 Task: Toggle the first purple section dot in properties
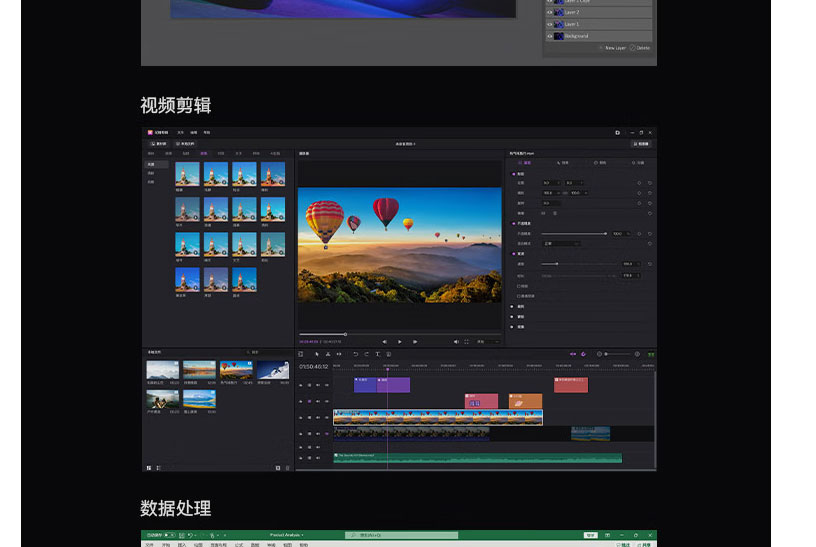[514, 174]
